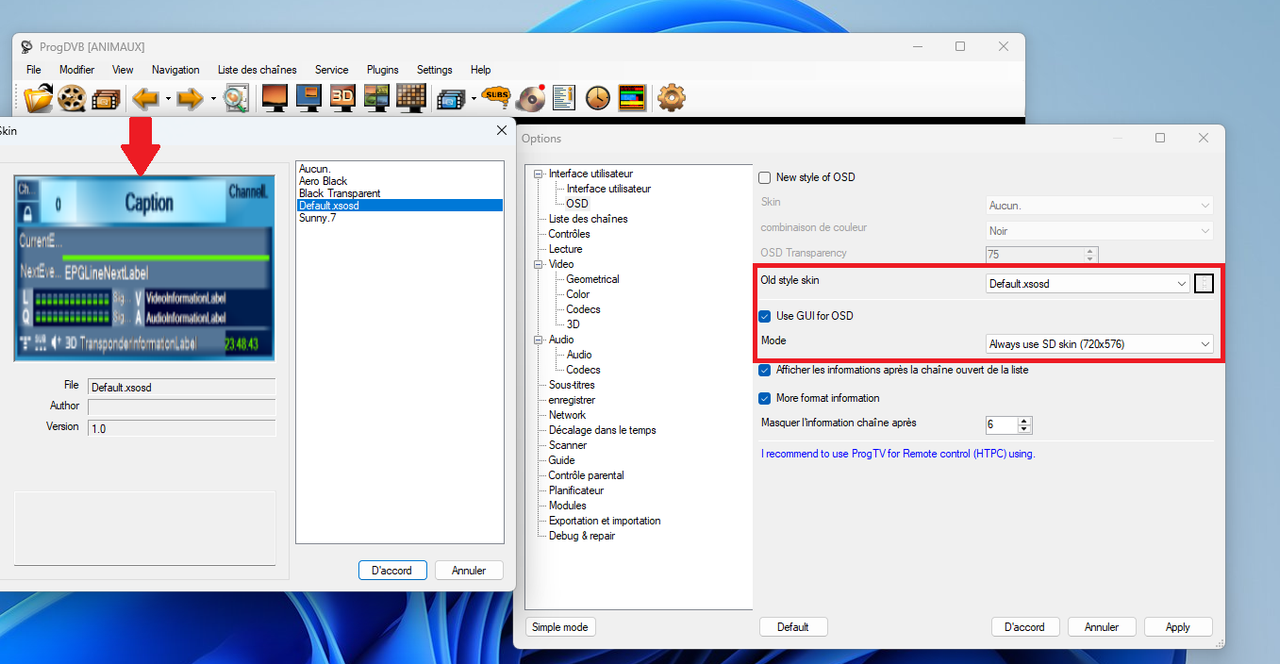Screen dimensions: 1280x664
Task: Click the blue filmstrip toolbar icon
Action: pos(449,98)
